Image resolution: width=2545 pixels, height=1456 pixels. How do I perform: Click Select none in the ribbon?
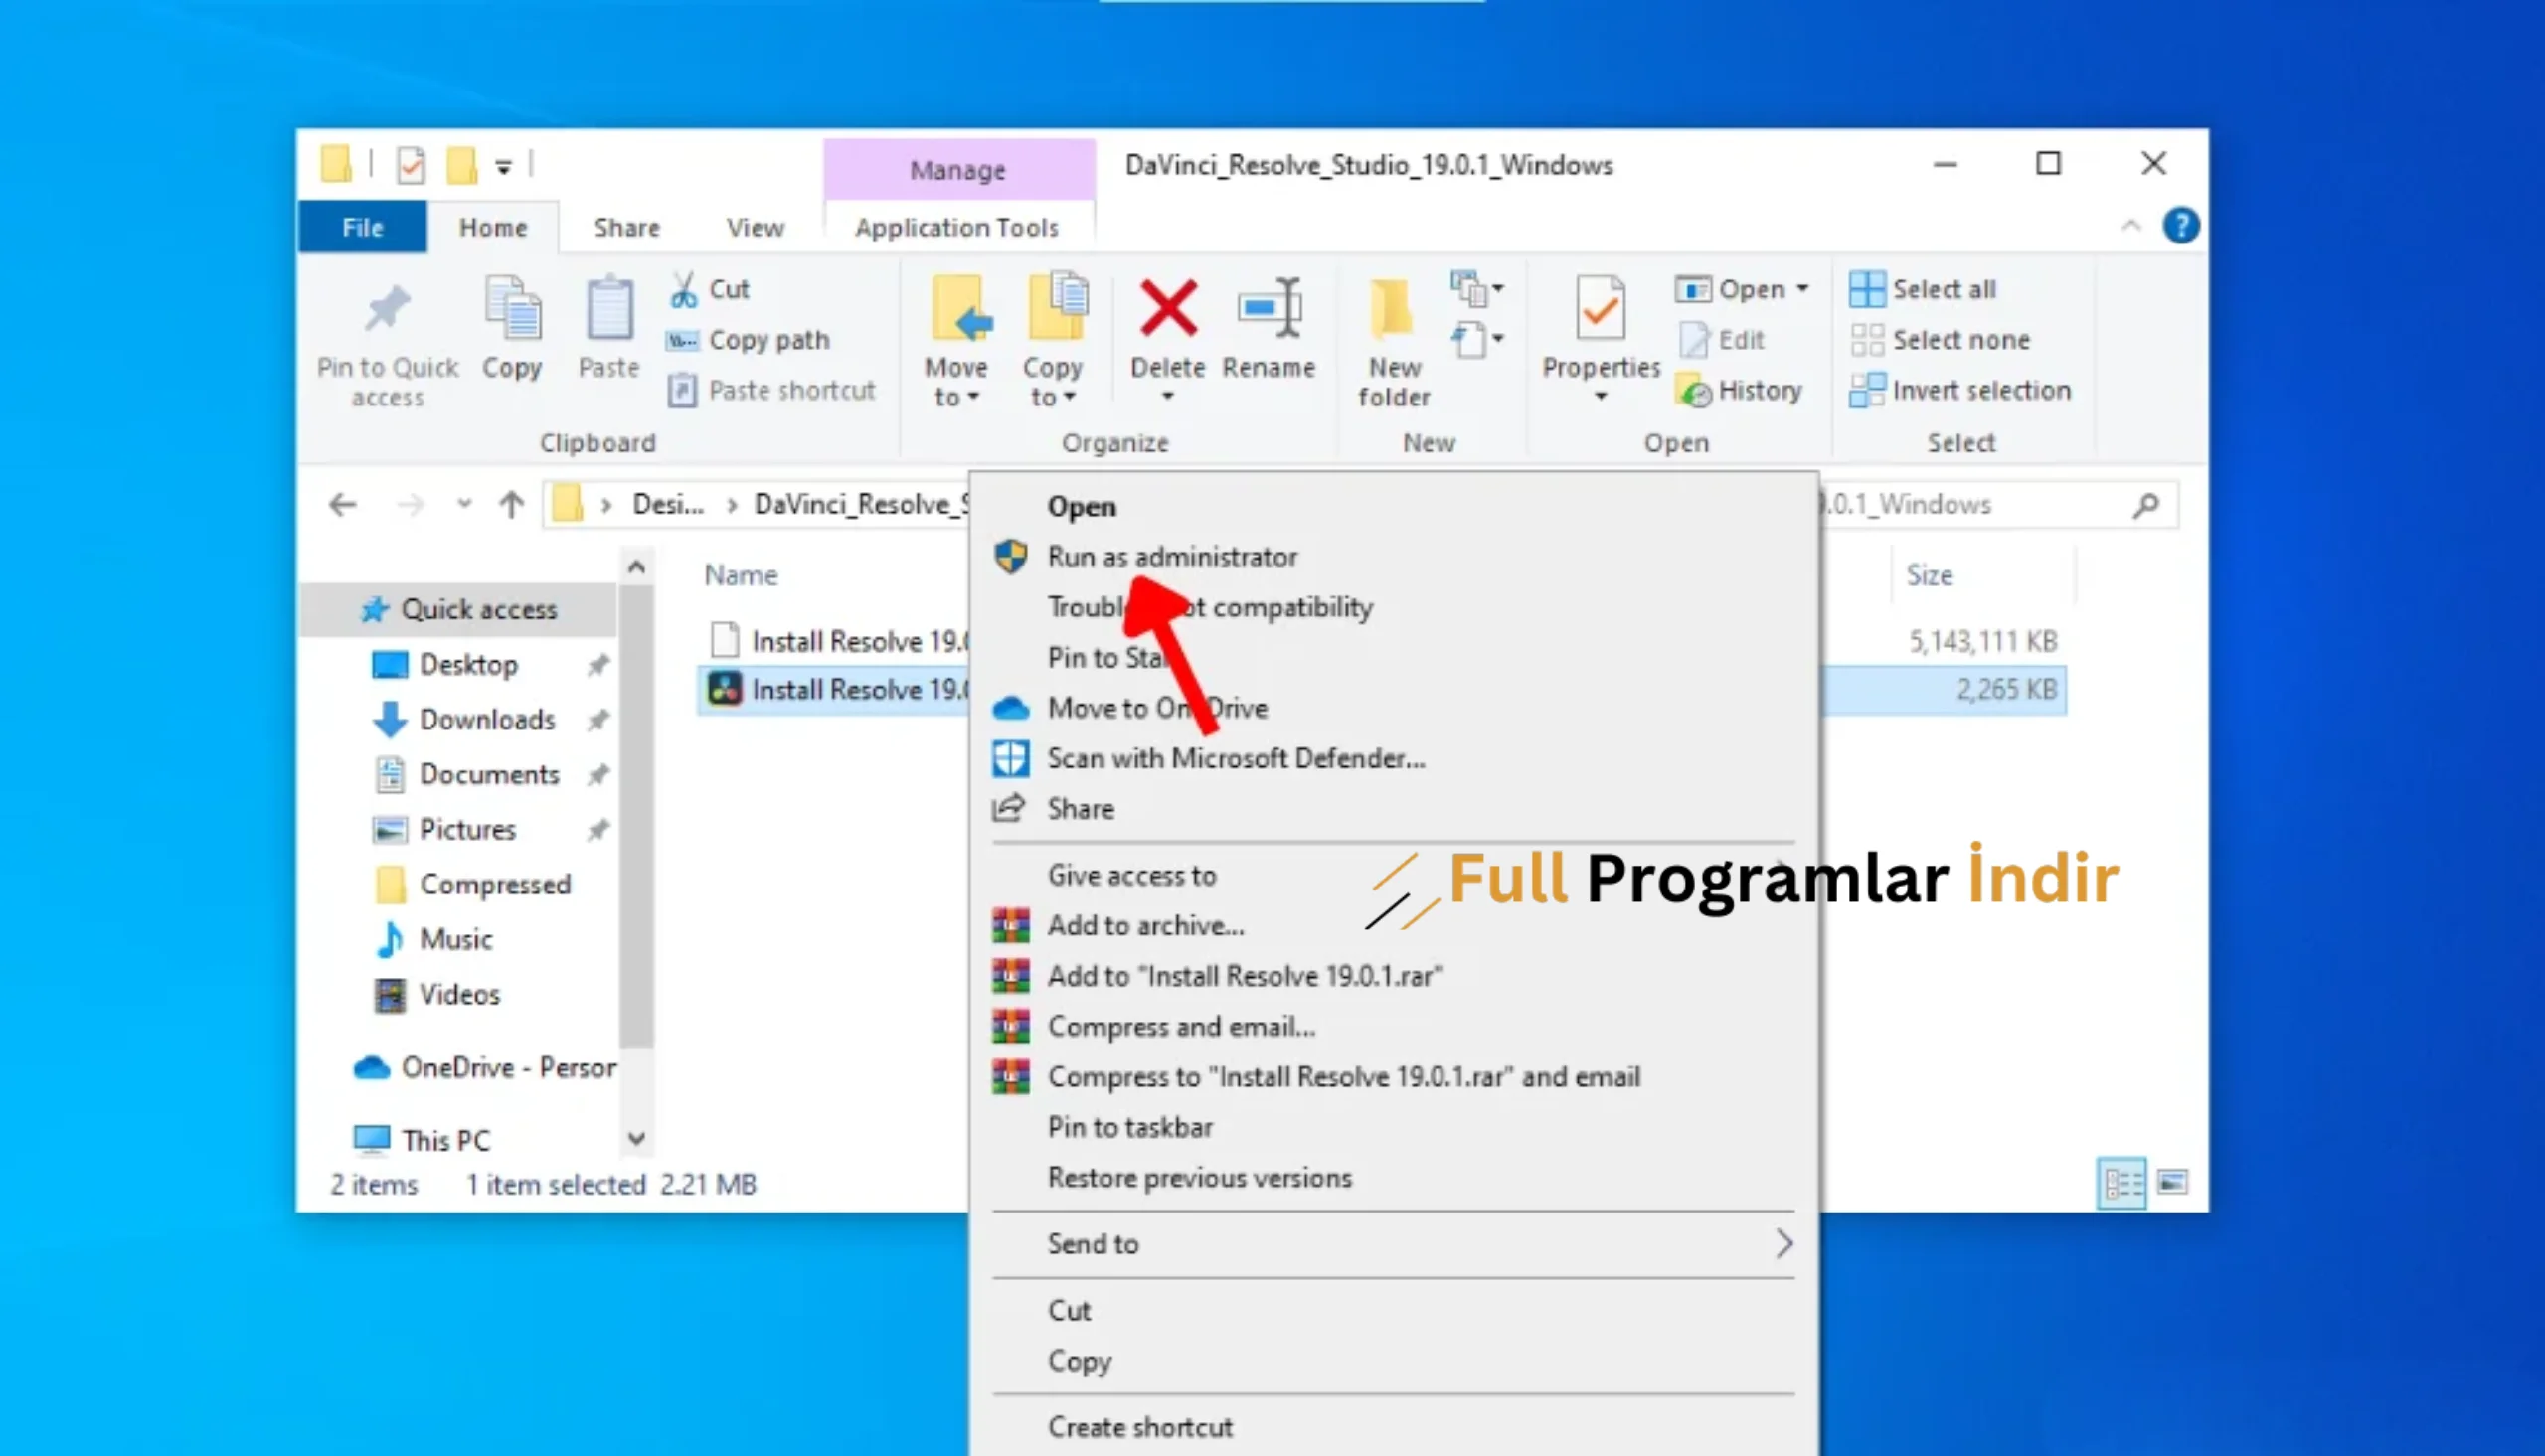(1940, 340)
